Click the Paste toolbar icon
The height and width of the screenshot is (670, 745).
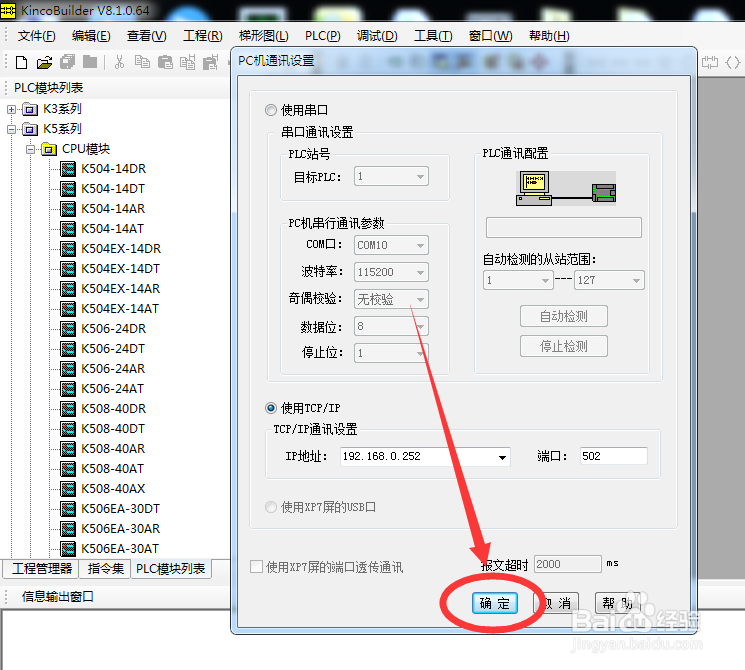pos(165,62)
